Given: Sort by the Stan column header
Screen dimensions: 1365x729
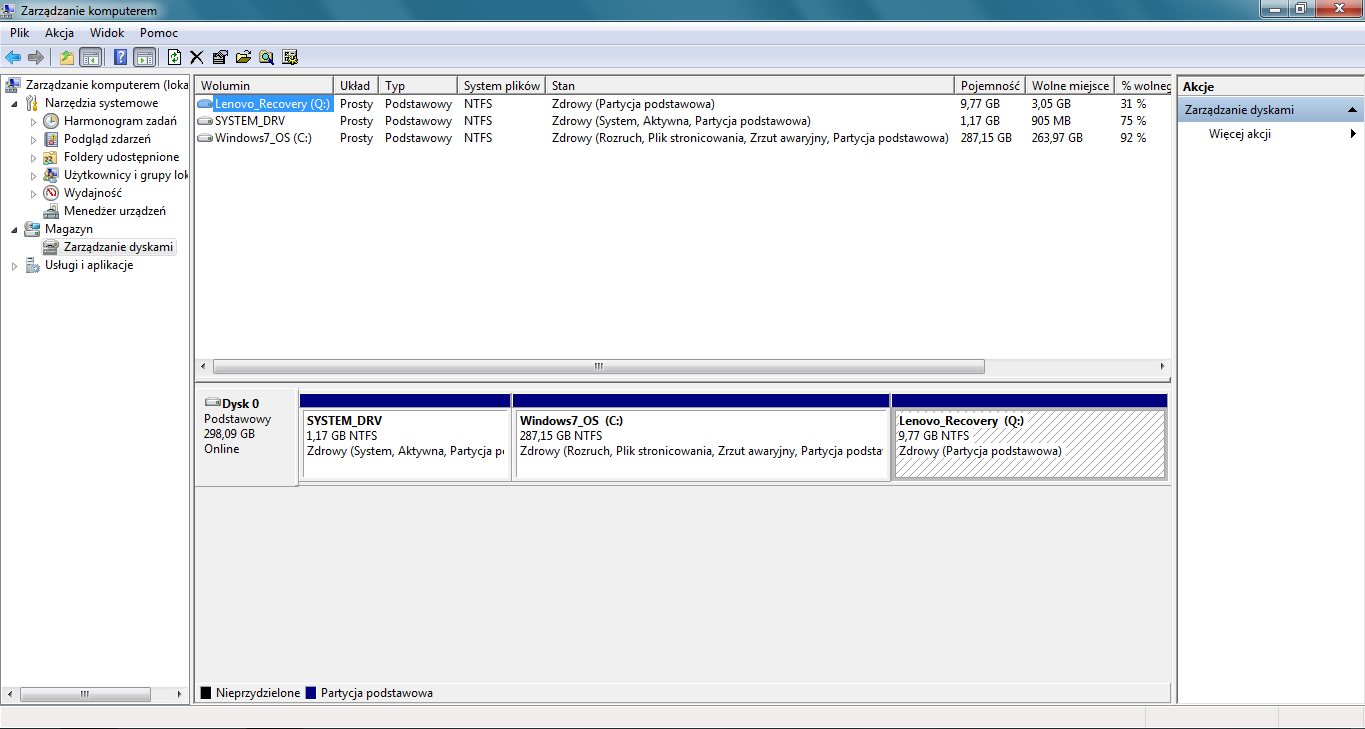Looking at the screenshot, I should (750, 86).
